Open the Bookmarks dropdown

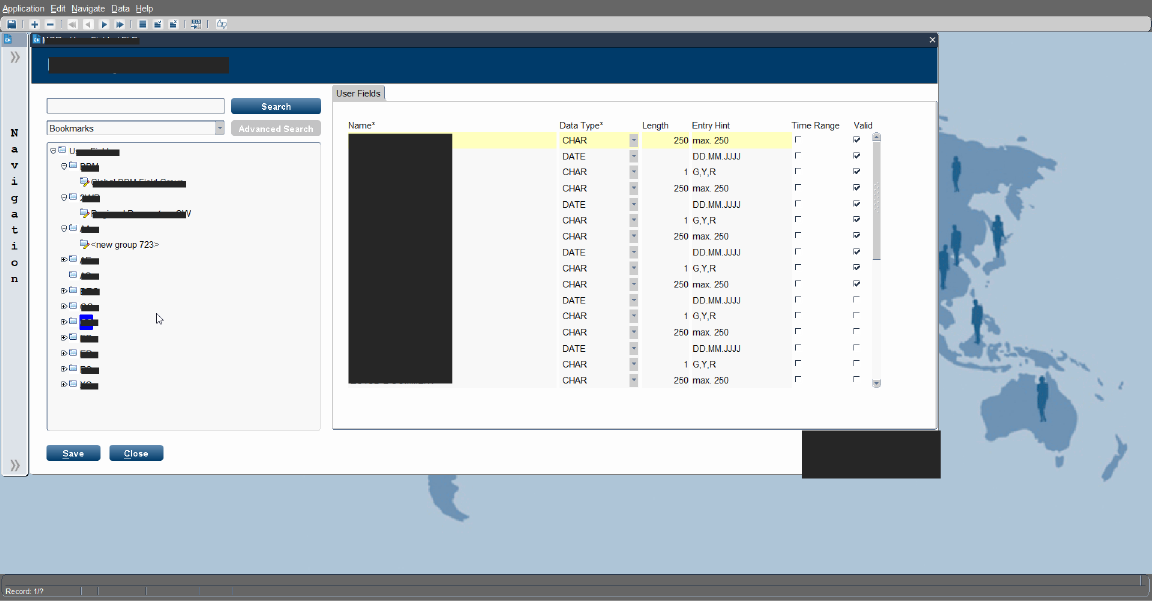point(219,127)
